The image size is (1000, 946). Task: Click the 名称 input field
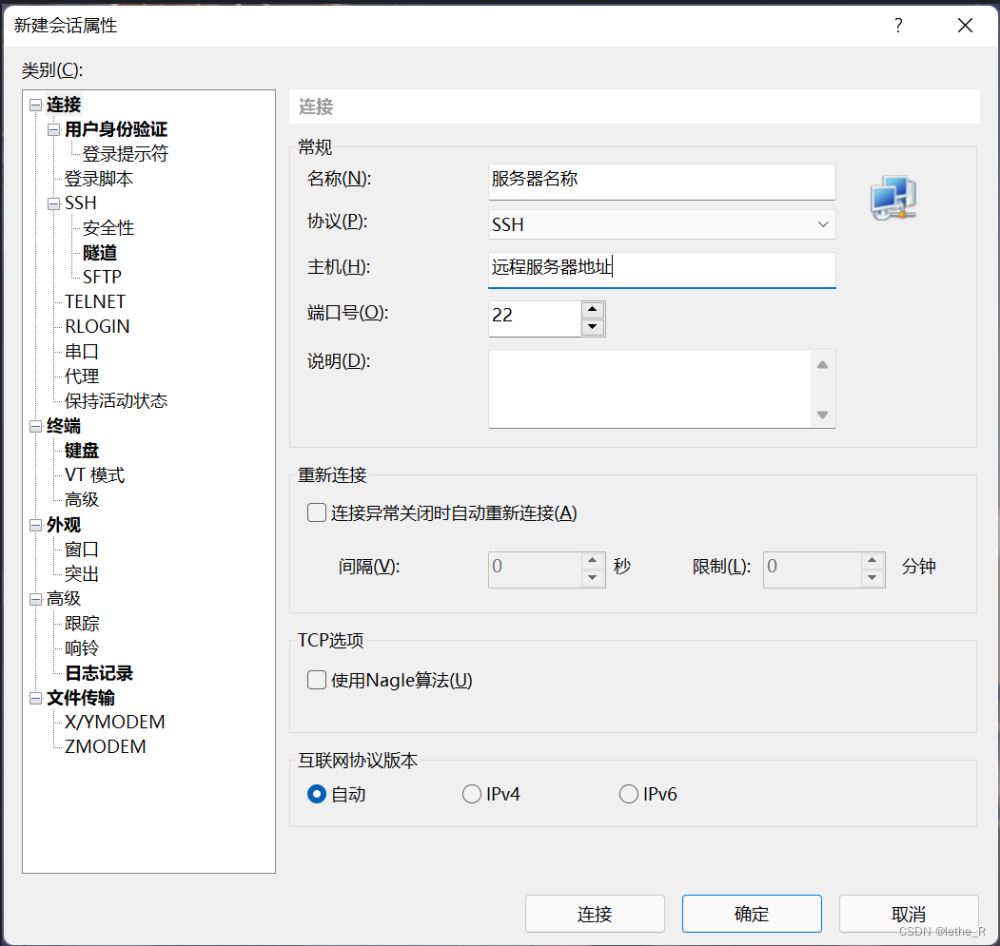click(661, 182)
